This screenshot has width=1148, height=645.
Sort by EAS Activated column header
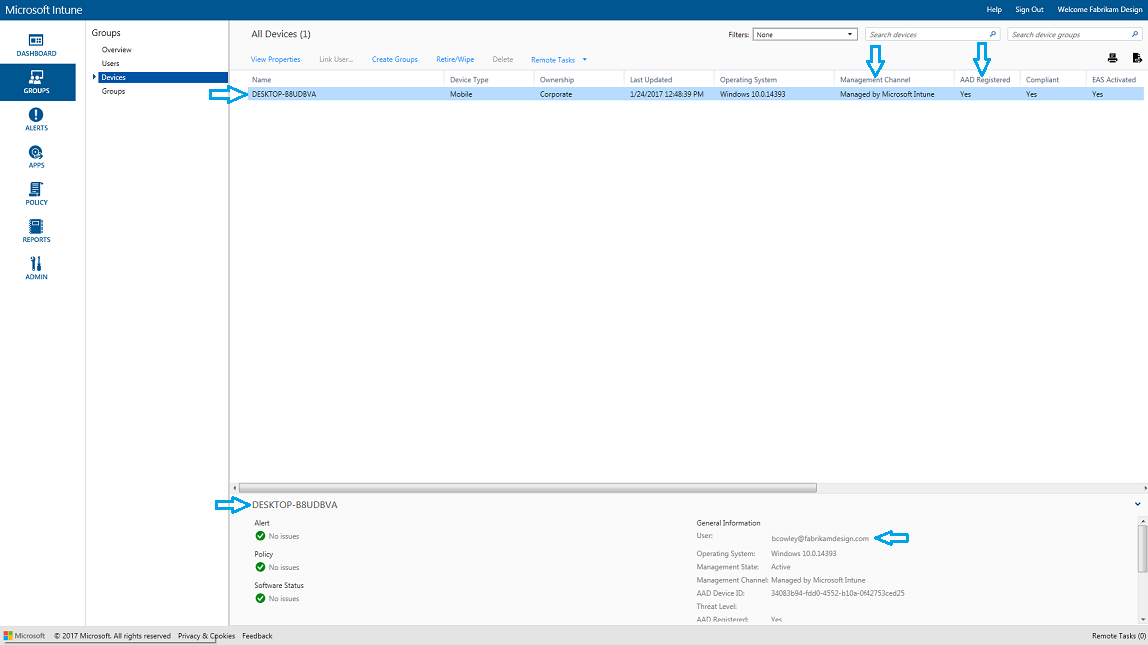1114,80
